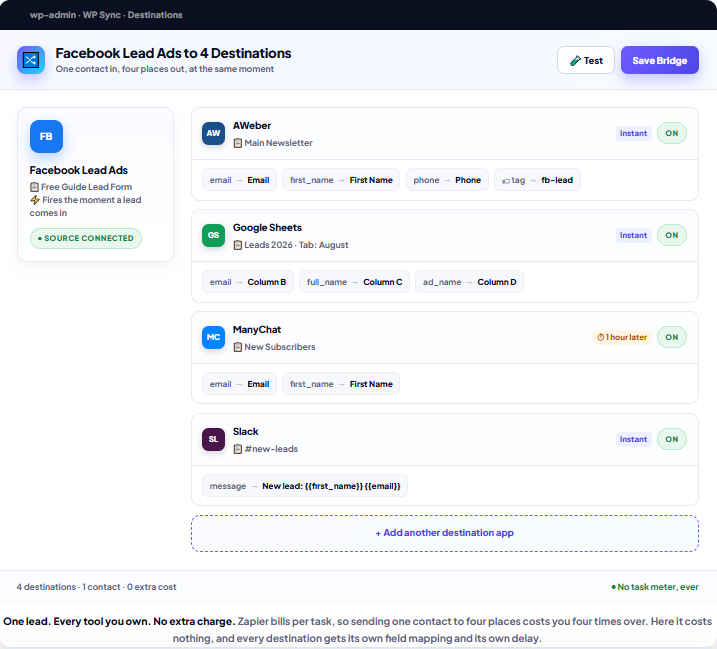Click the No task meter, ever status
Image resolution: width=717 pixels, height=649 pixels.
(x=655, y=587)
